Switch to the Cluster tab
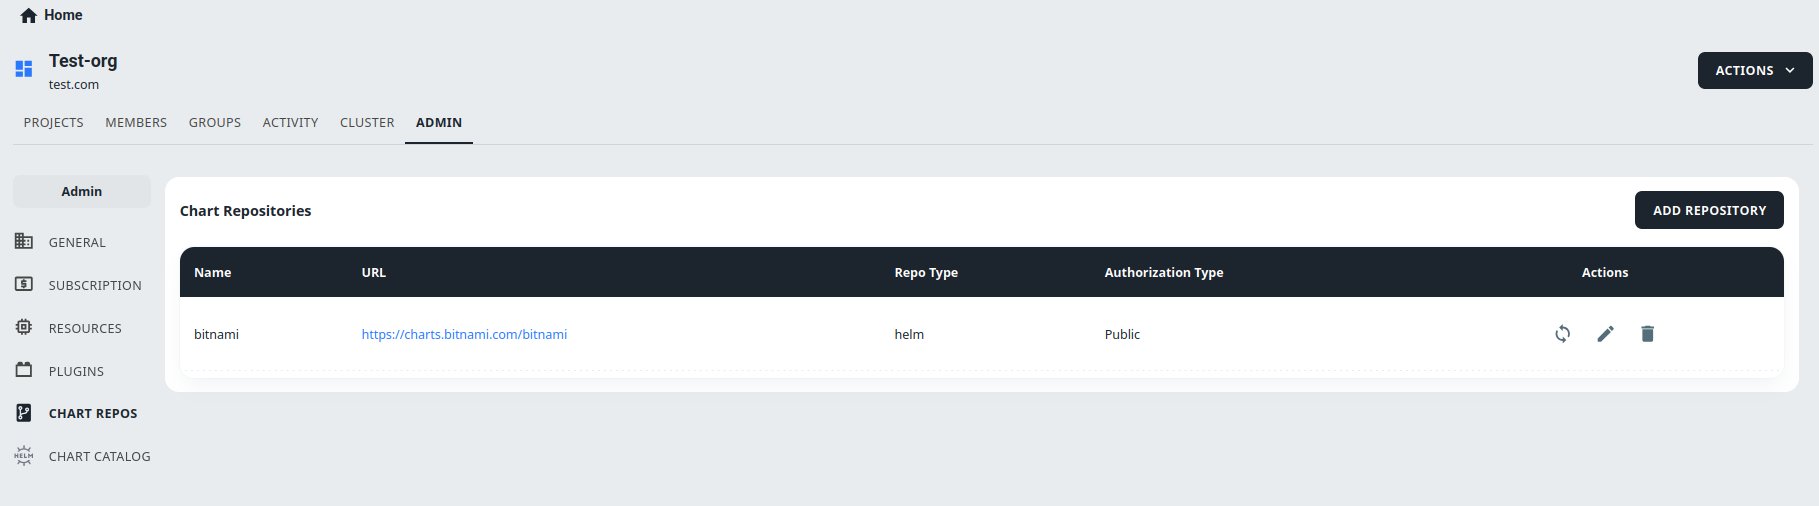The width and height of the screenshot is (1819, 506). click(x=367, y=123)
